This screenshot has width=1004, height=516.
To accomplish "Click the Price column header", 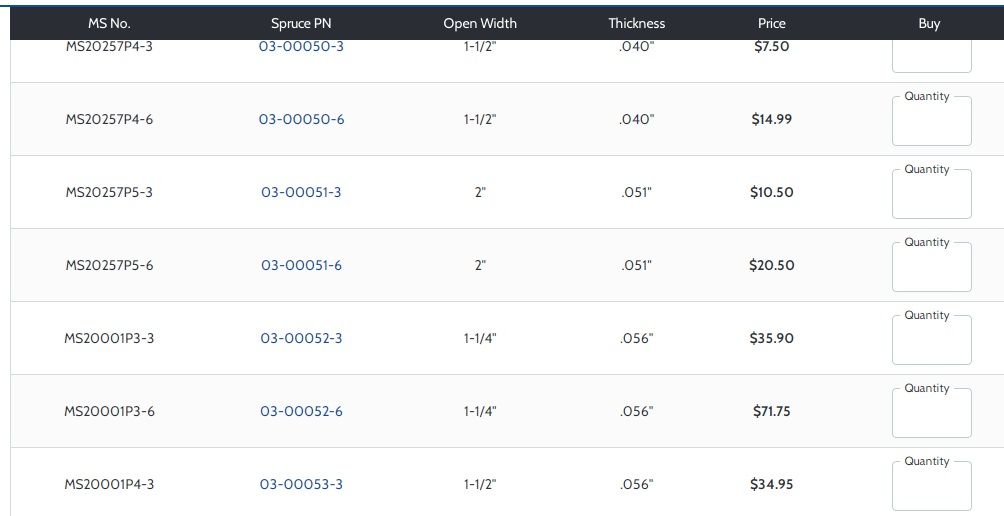I will (x=772, y=23).
